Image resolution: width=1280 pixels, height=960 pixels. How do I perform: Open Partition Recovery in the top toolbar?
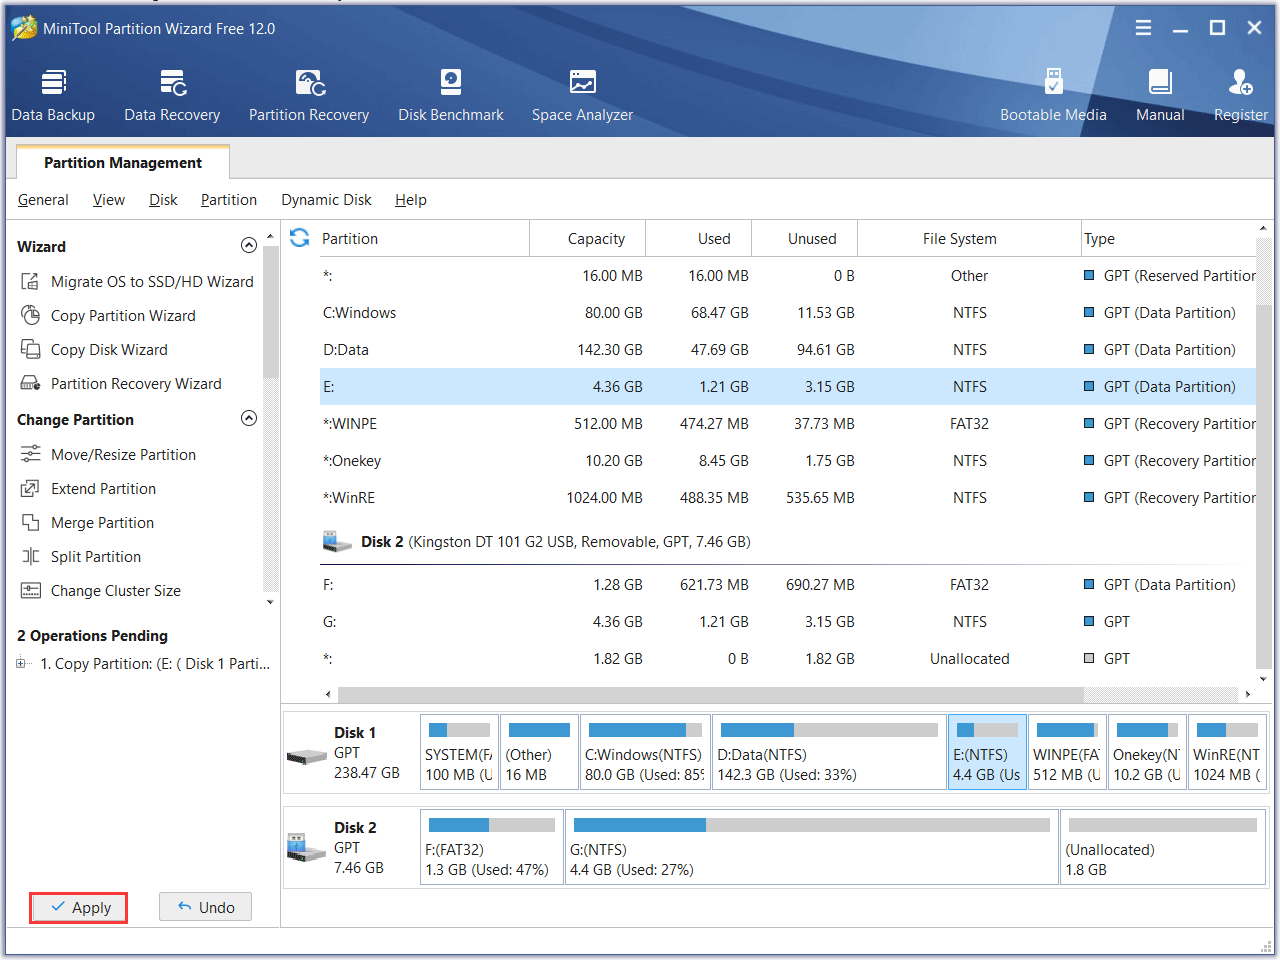(309, 96)
